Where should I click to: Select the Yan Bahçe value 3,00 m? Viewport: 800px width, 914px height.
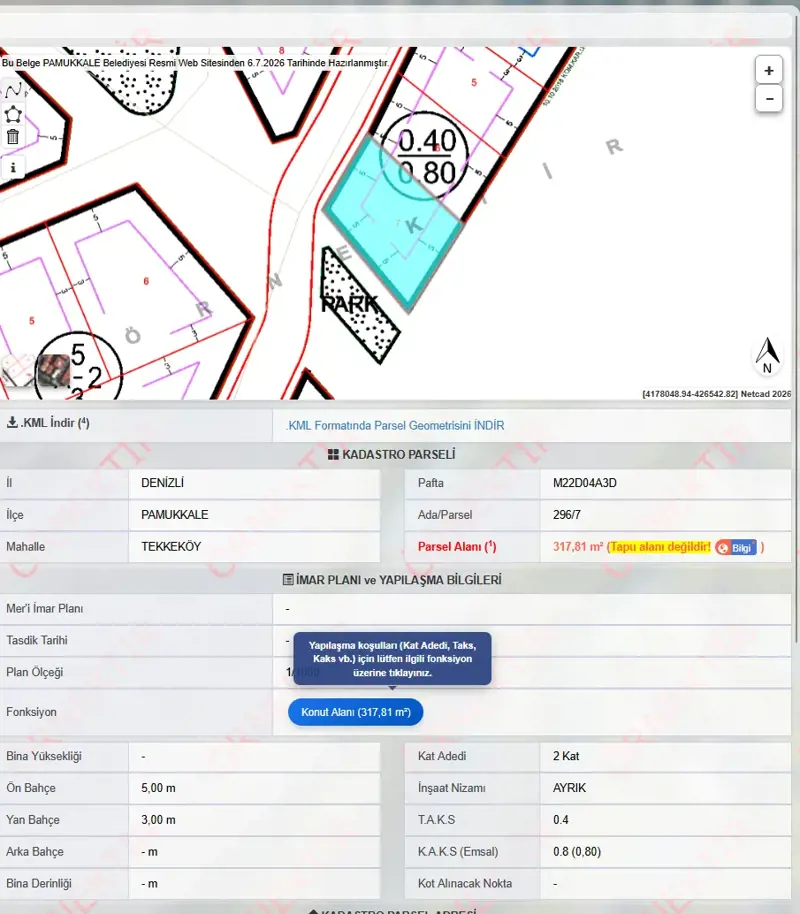click(158, 820)
